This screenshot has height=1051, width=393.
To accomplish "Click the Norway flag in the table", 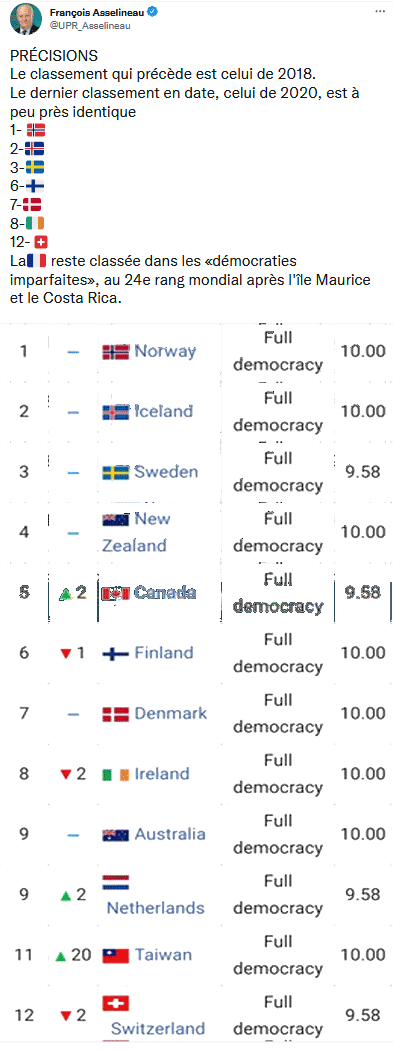I will coord(115,351).
